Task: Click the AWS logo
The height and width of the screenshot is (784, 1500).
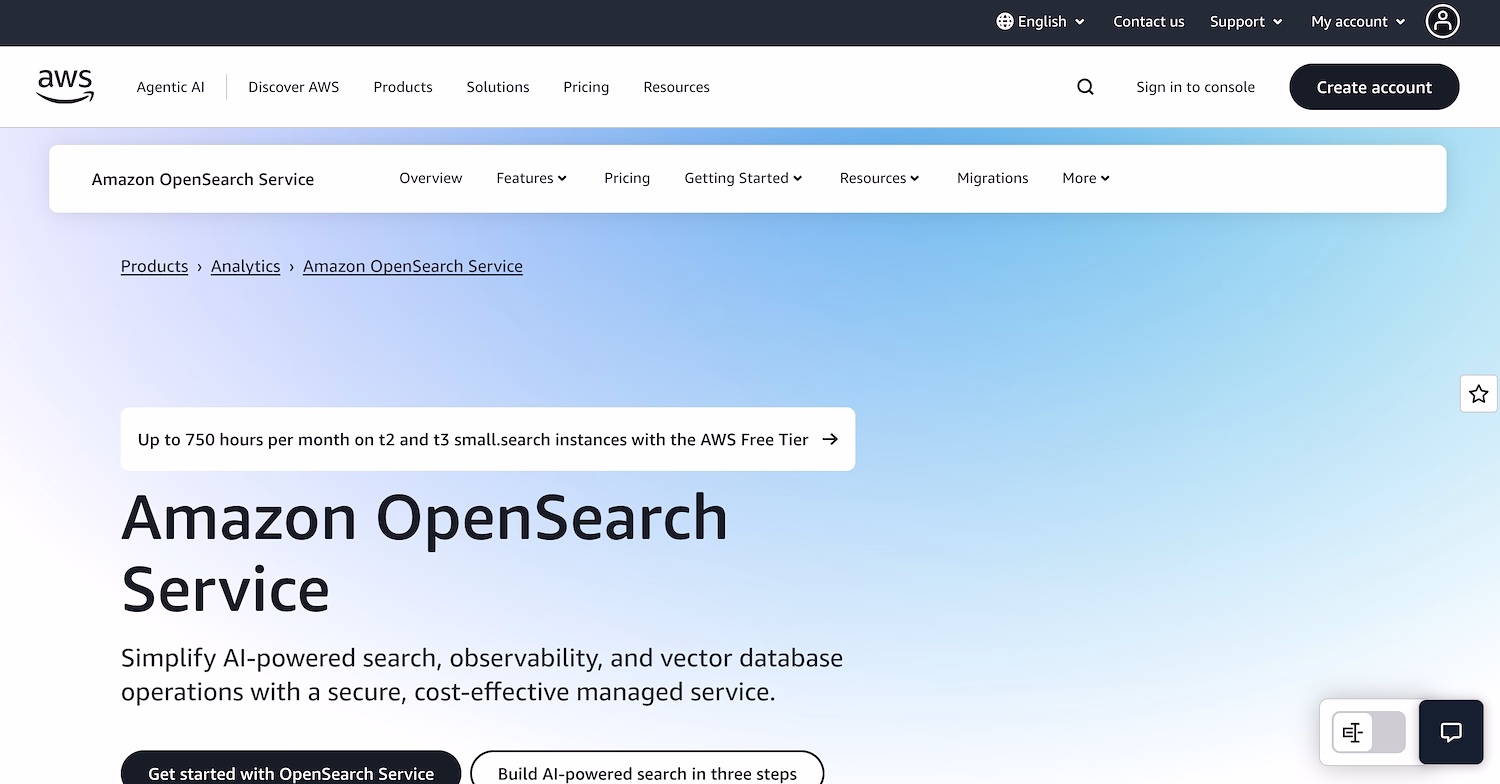Action: click(64, 86)
